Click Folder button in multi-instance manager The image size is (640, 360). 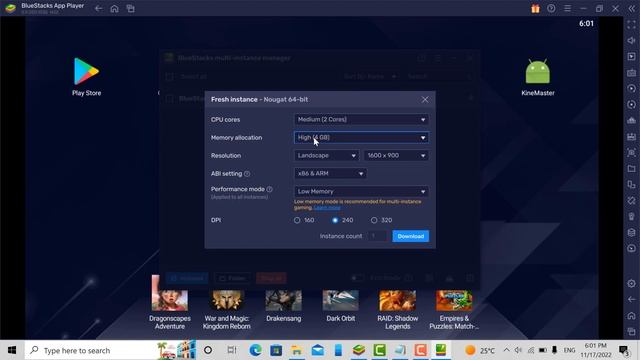coord(233,278)
